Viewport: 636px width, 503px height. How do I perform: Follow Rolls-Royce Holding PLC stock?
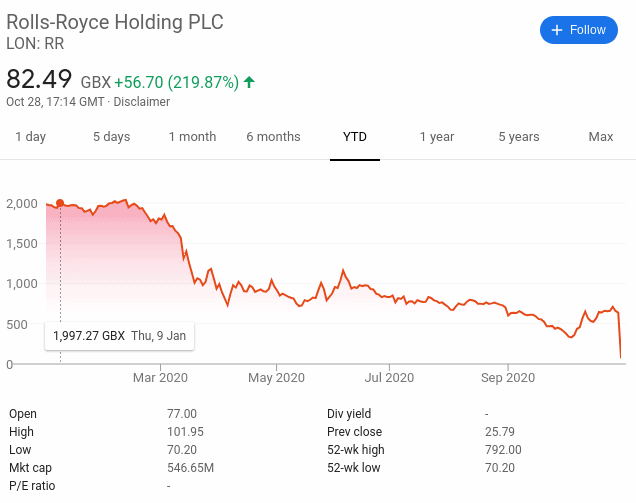[x=579, y=30]
